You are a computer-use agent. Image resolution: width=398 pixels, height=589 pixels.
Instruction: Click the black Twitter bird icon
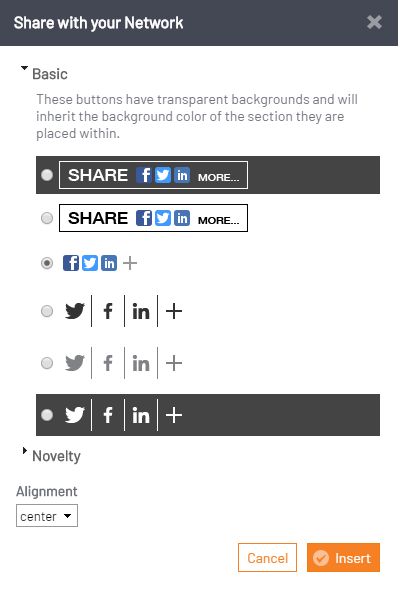tap(75, 311)
